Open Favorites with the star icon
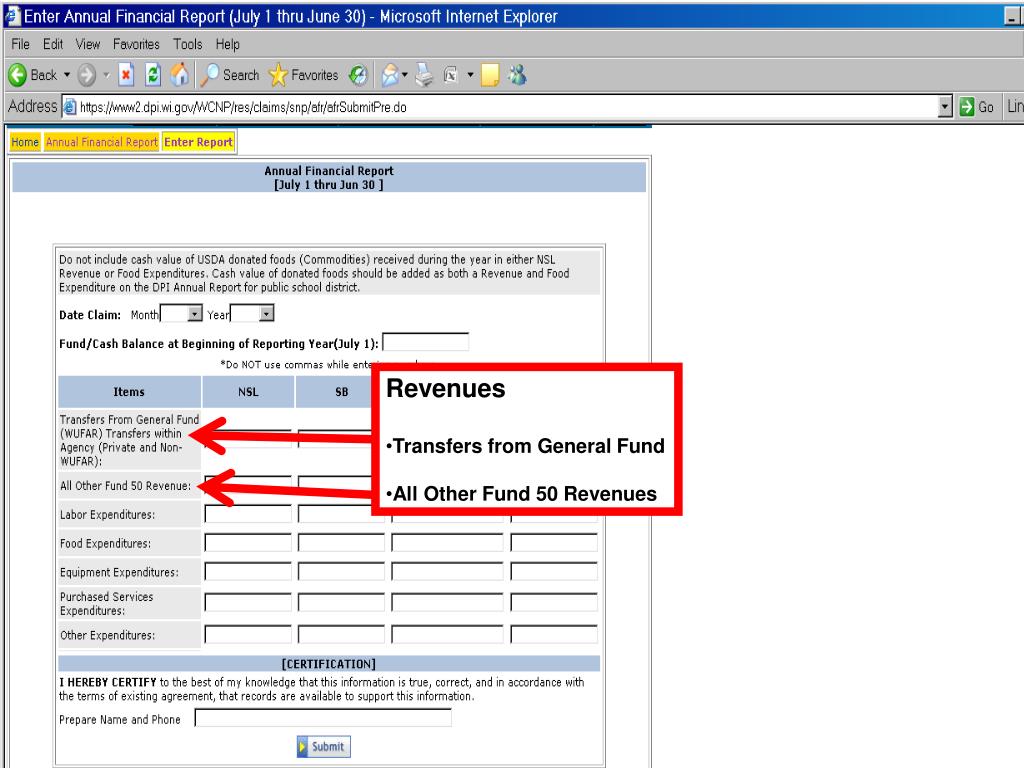This screenshot has height=768, width=1024. 278,75
